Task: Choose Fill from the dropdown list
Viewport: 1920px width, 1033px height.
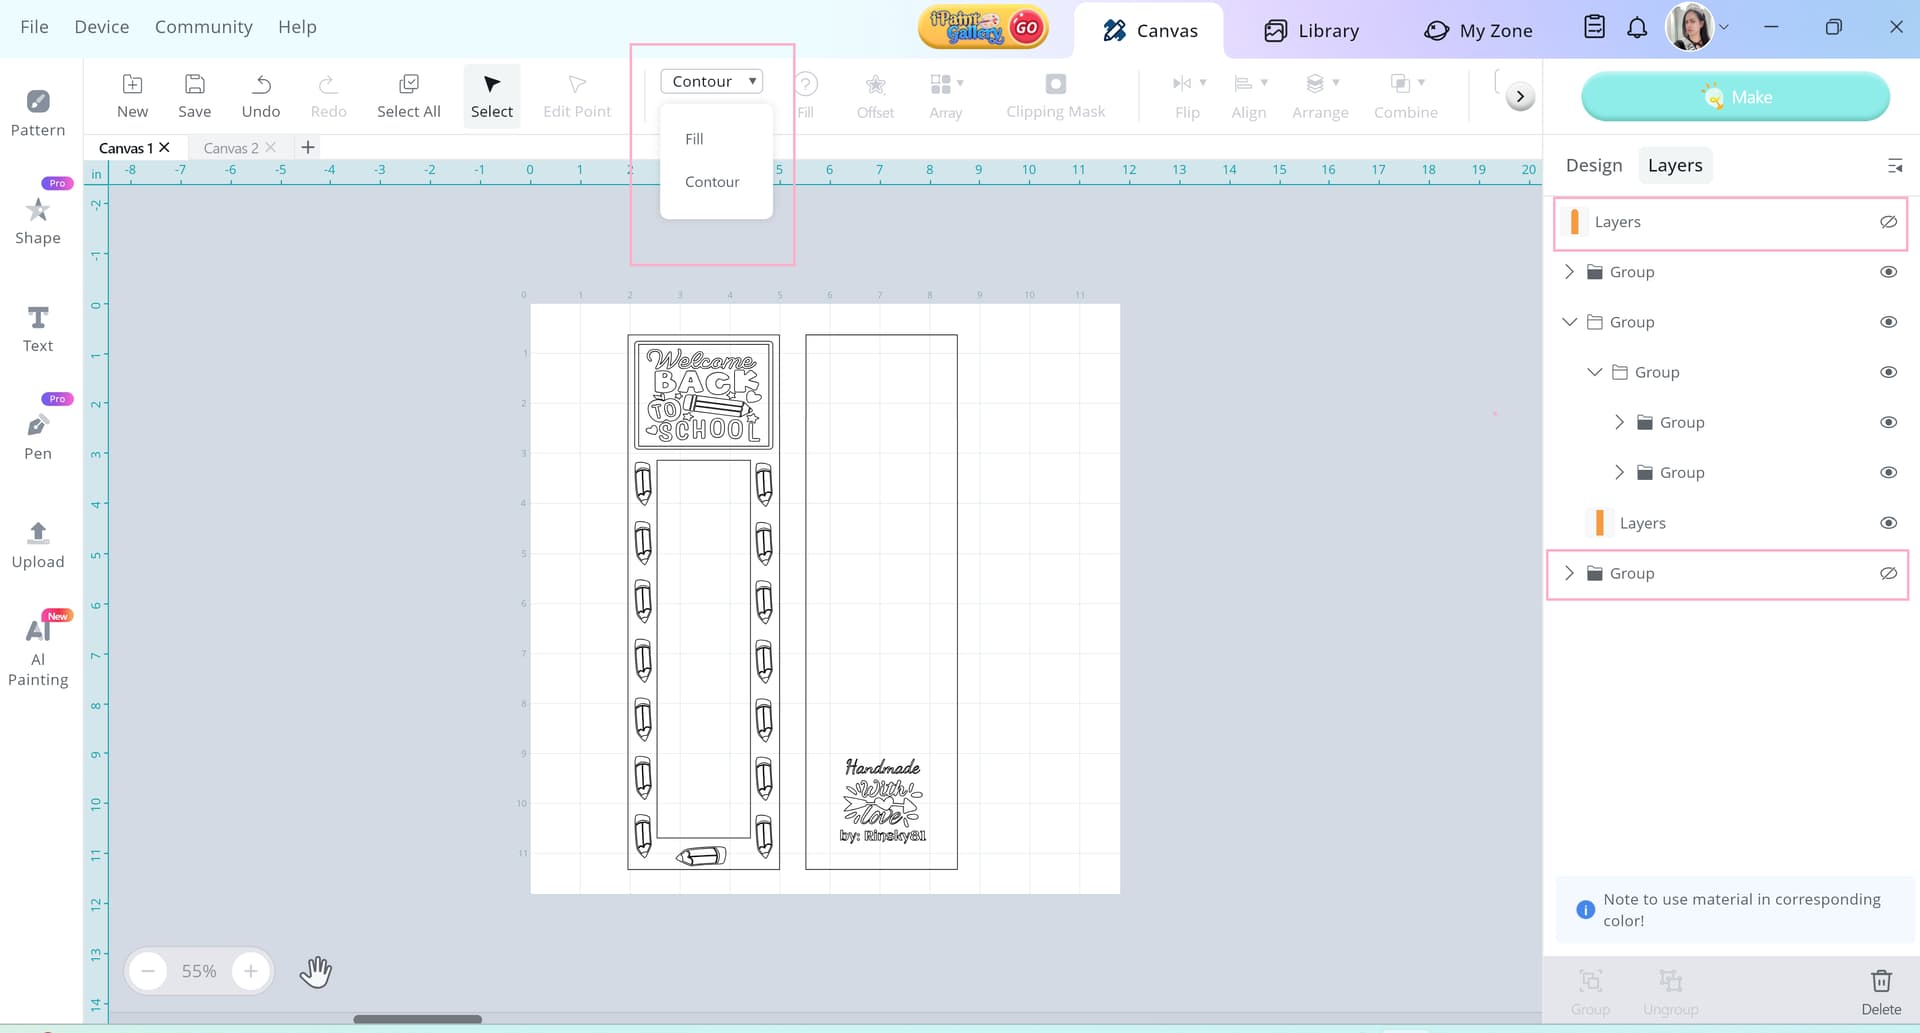Action: click(694, 139)
